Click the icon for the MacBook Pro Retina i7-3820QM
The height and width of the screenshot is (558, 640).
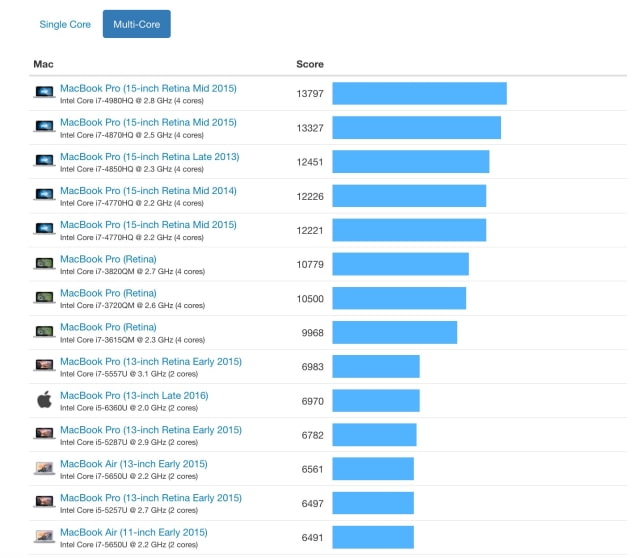(44, 263)
